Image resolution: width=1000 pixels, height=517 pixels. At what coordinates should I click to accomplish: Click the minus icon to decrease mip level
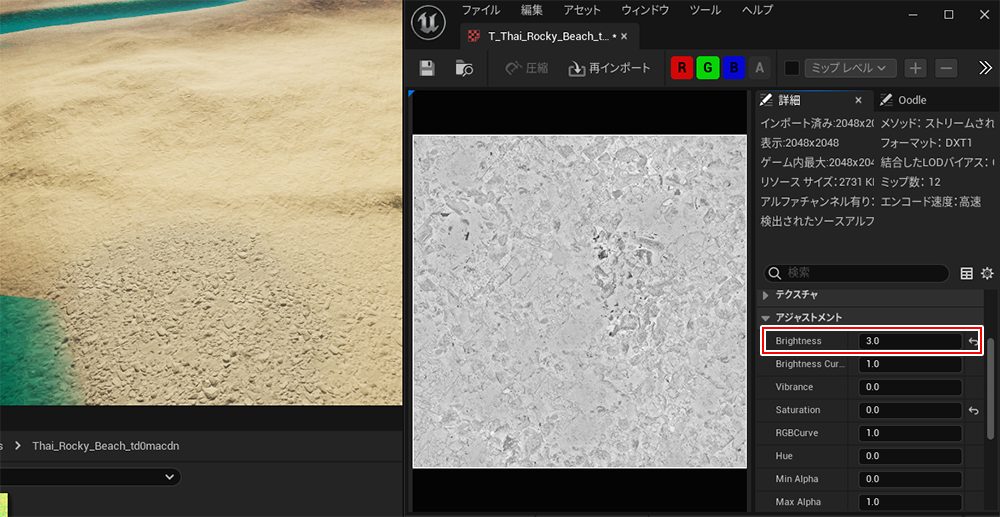click(946, 68)
